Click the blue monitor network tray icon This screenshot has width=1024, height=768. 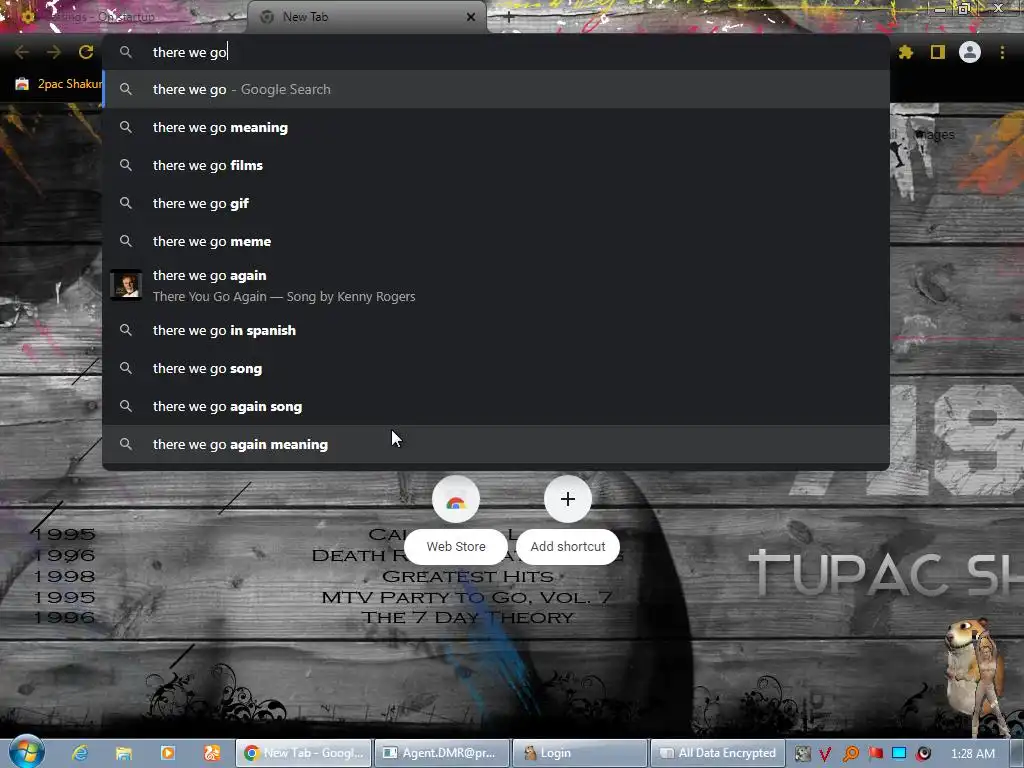(x=899, y=754)
